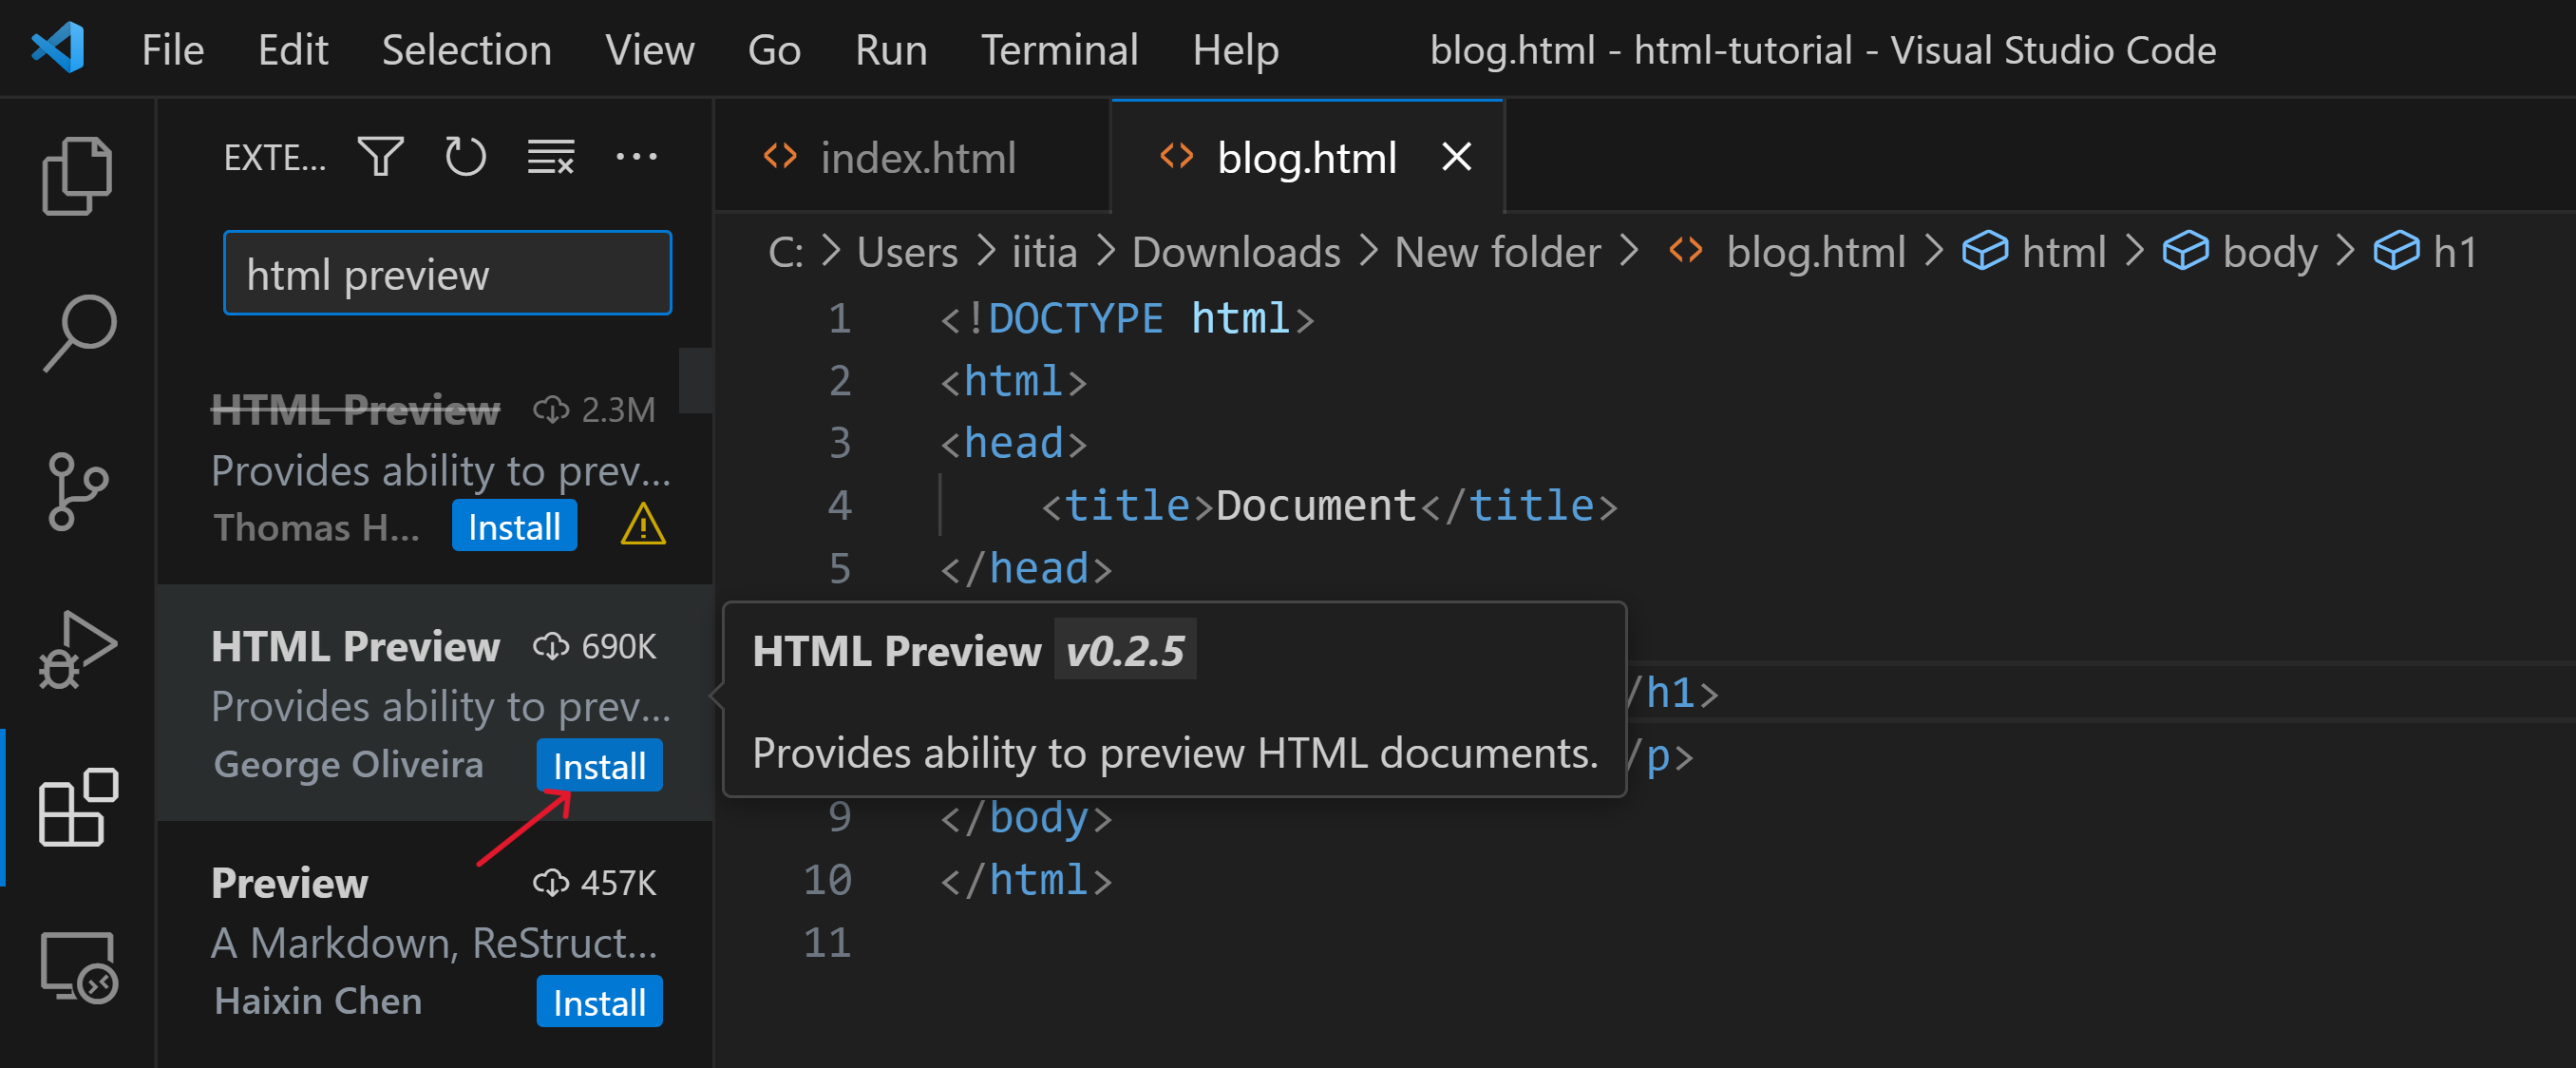Click the C: breadcrumb segment

coord(785,251)
